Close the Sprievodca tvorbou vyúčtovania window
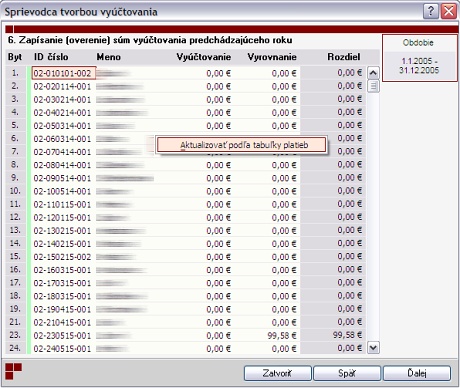Viewport: 460px width, 388px height. [449, 11]
